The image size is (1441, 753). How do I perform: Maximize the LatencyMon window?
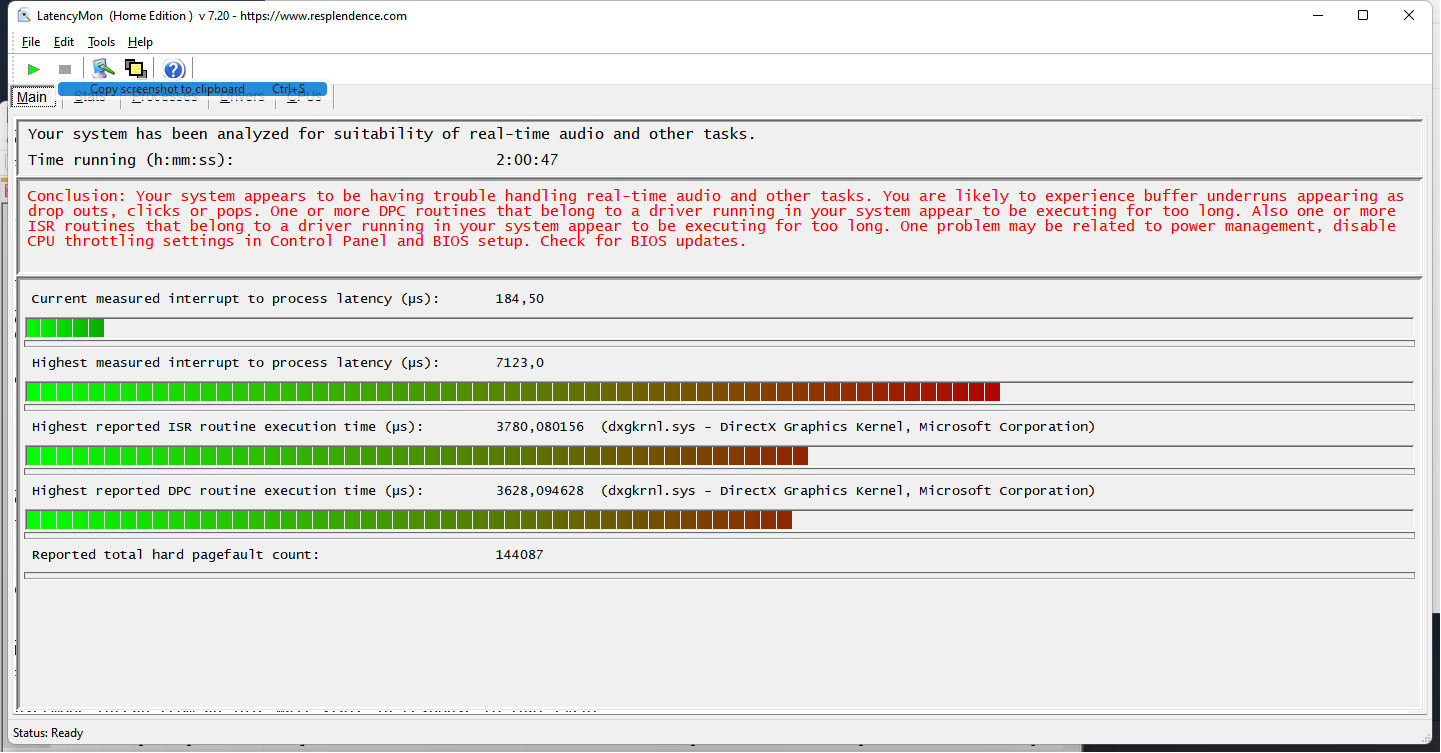click(x=1363, y=15)
